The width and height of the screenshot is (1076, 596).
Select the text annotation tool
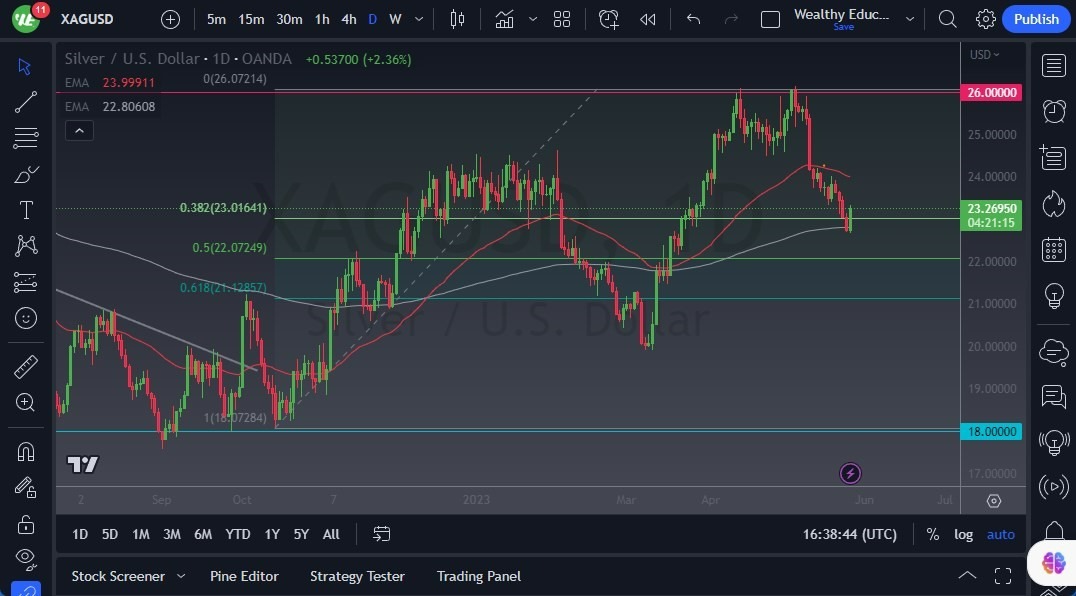click(26, 210)
